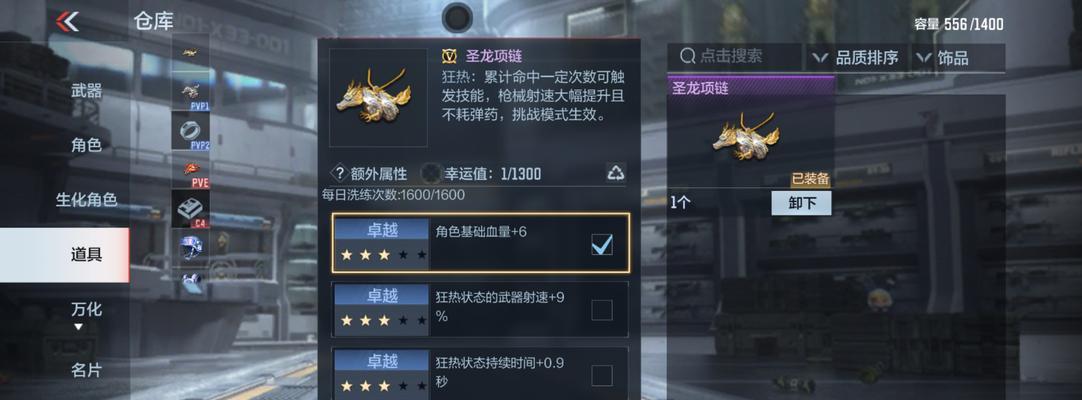Viewport: 1082px width, 400px height.
Task: Click the clover icon next to 幸运值
Action: click(x=431, y=172)
